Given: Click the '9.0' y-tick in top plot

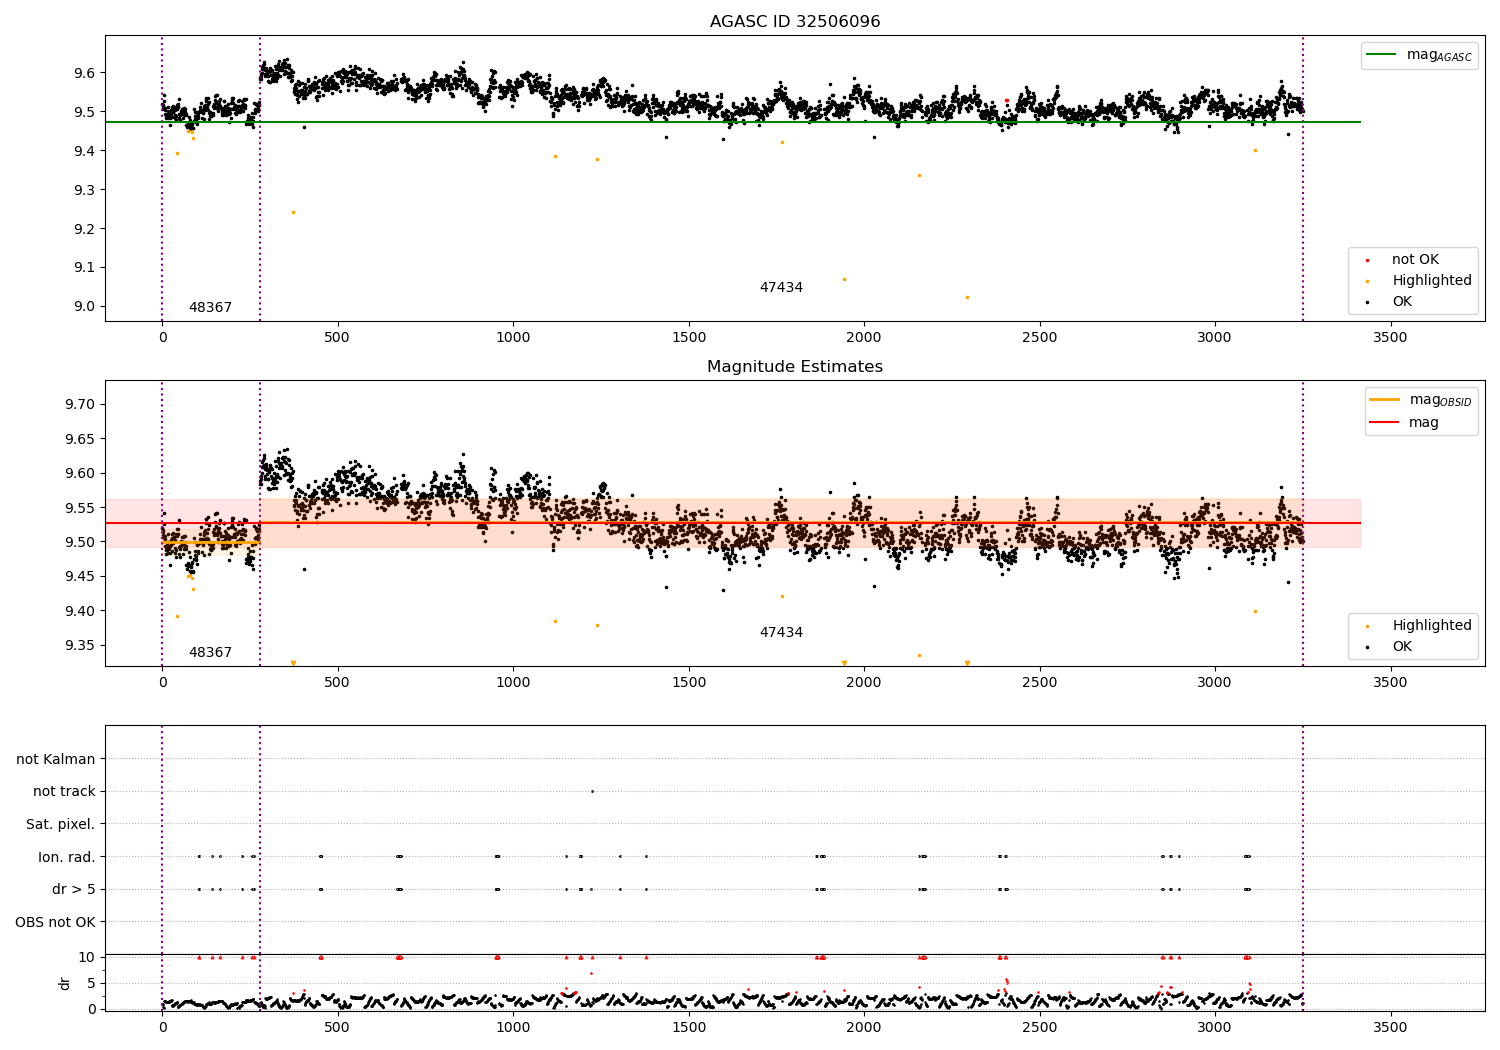Looking at the screenshot, I should [86, 307].
